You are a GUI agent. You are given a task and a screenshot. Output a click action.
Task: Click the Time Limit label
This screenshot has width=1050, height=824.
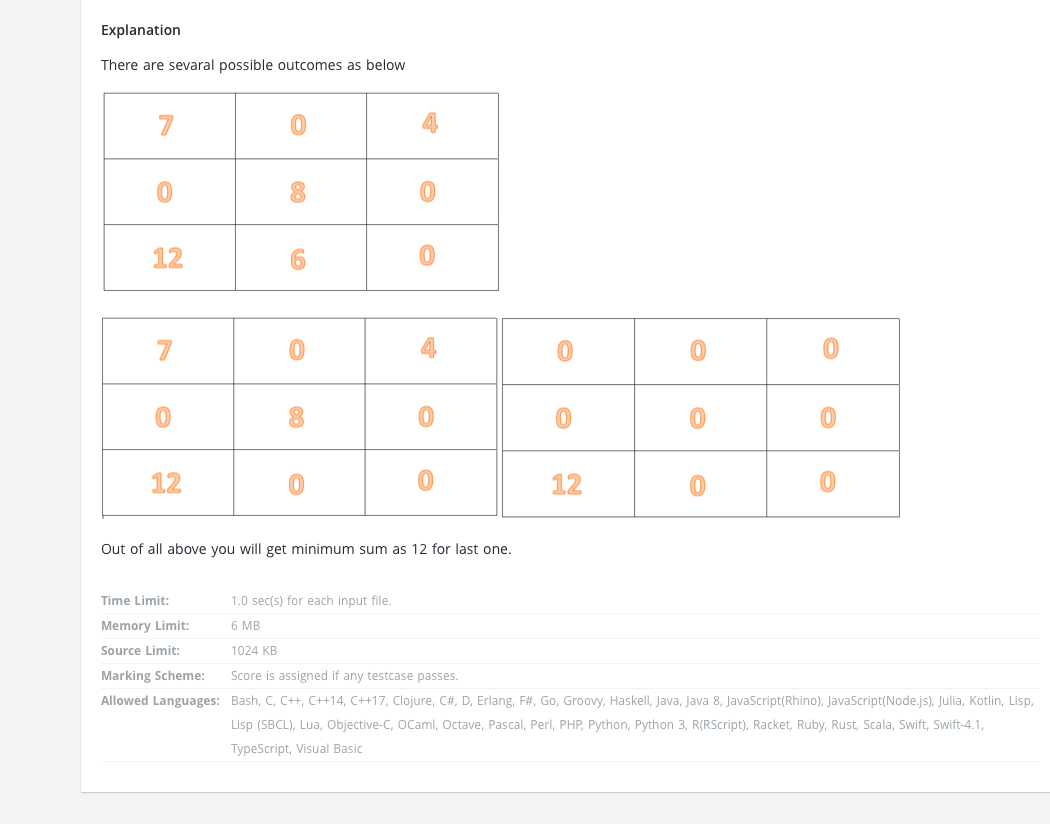click(x=135, y=600)
